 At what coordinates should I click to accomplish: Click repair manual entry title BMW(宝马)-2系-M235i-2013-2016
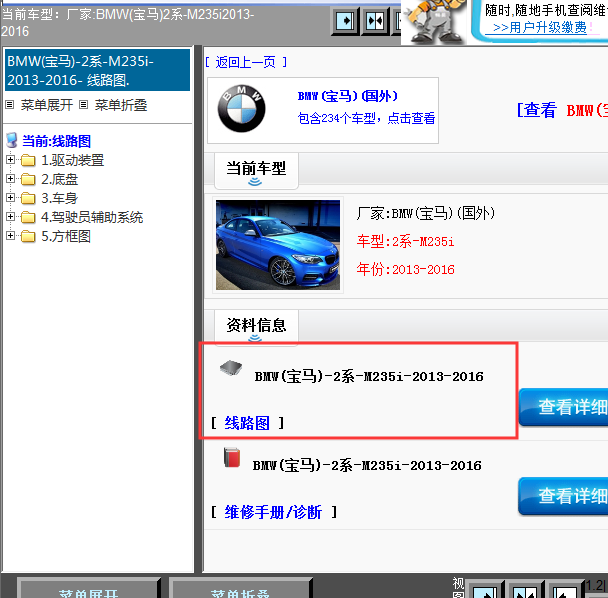tap(367, 465)
